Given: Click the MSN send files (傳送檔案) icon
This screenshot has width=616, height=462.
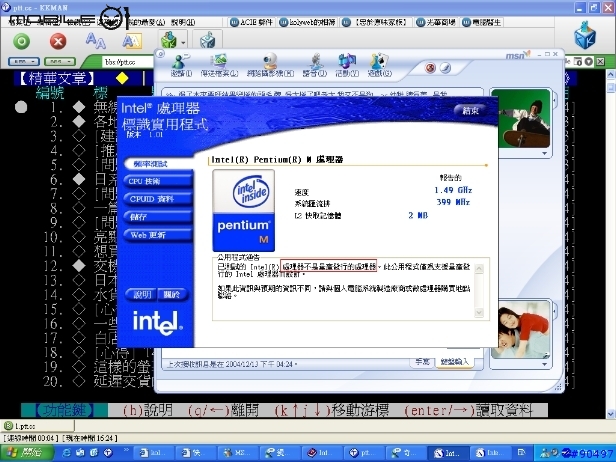Looking at the screenshot, I should pyautogui.click(x=219, y=65).
